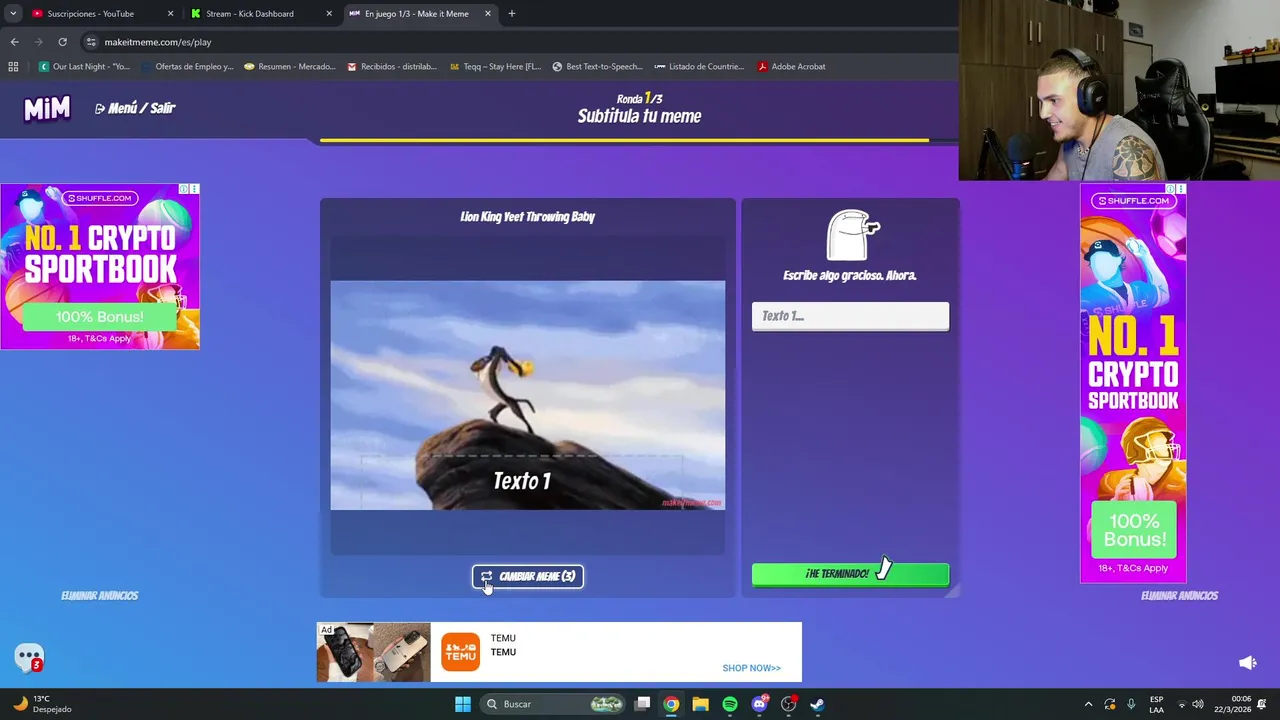Show hidden system tray icons
This screenshot has height=720, width=1280.
pos(1088,704)
